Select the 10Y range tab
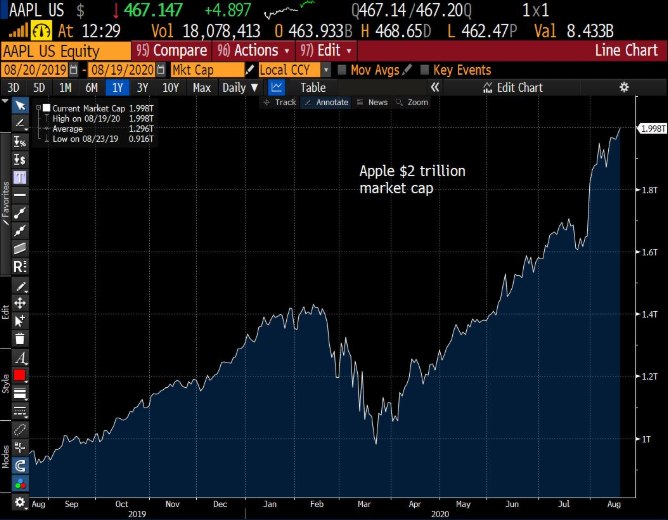Image resolution: width=668 pixels, height=520 pixels. tap(170, 88)
